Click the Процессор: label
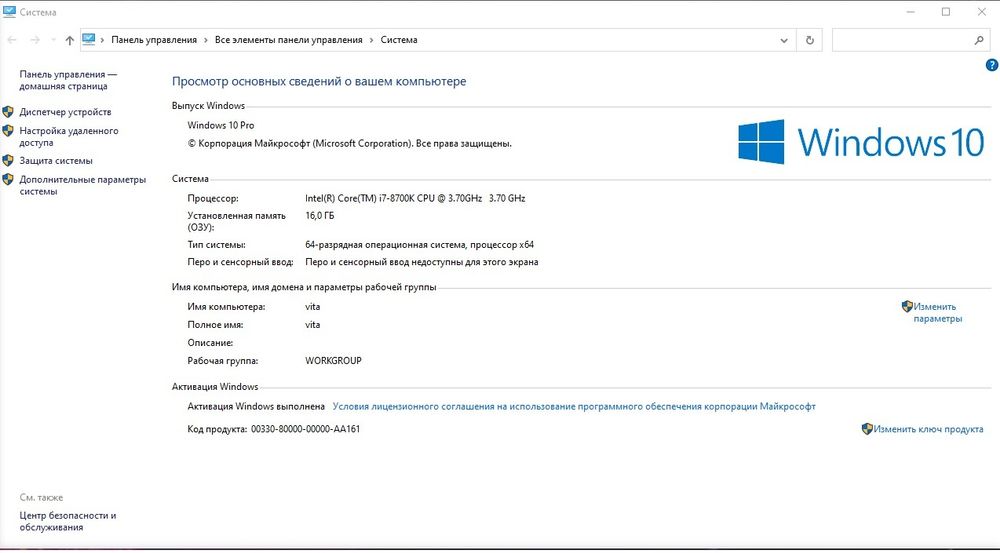This screenshot has height=553, width=1000. pyautogui.click(x=213, y=198)
